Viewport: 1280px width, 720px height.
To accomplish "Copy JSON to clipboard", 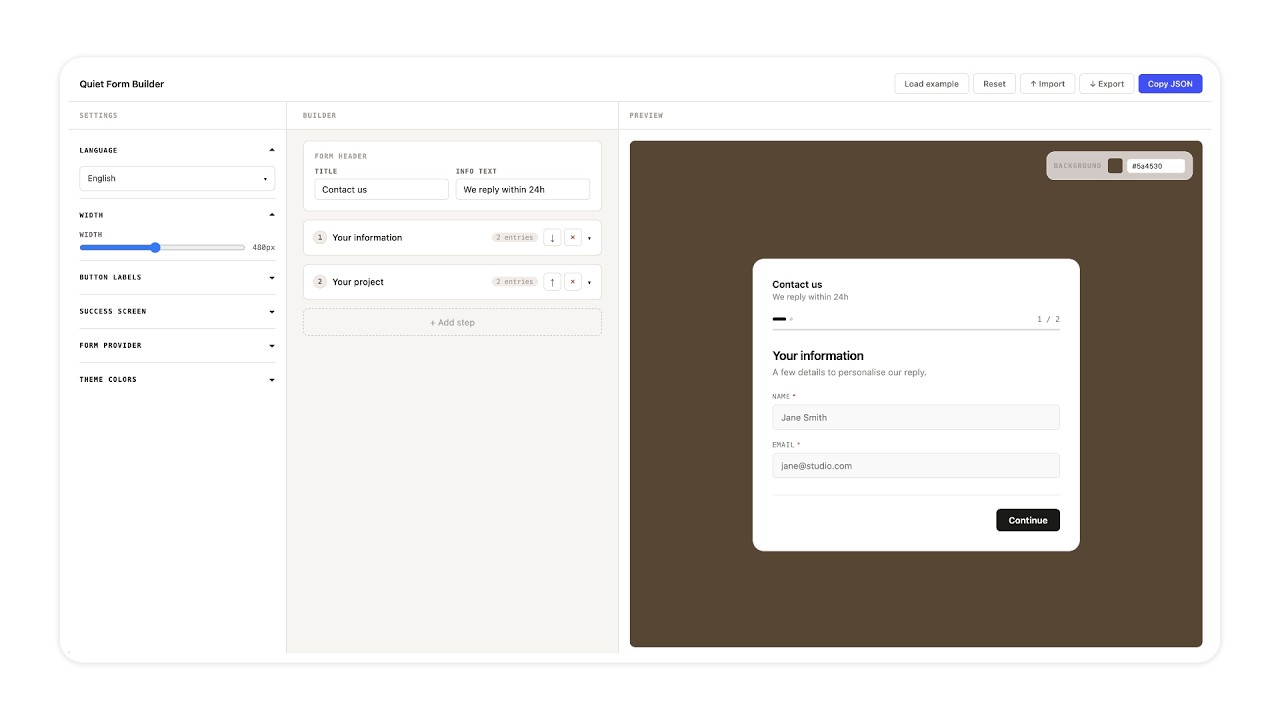I will point(1170,84).
